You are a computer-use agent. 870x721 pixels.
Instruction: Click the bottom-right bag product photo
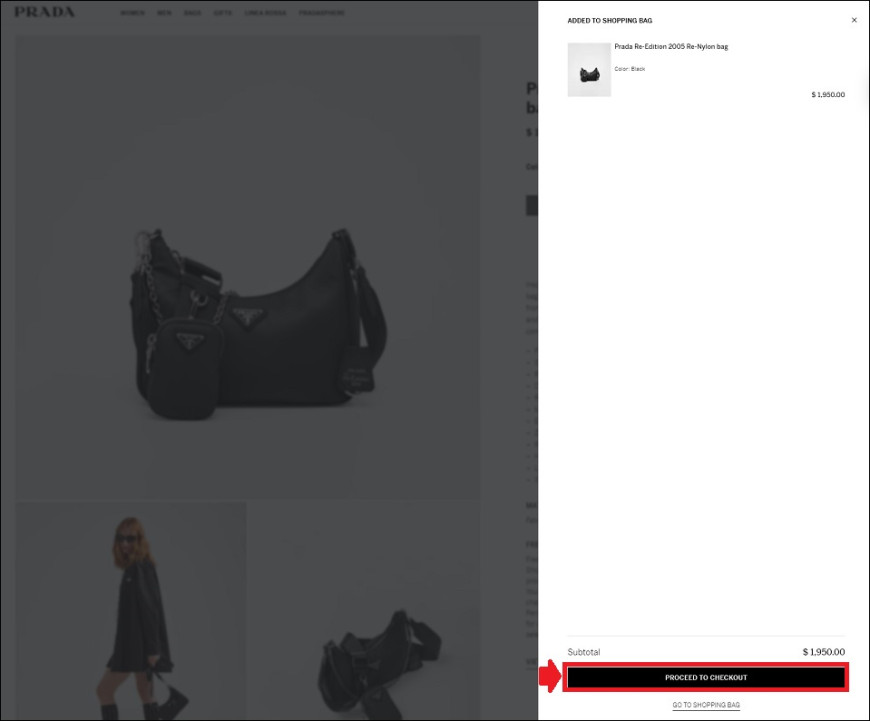click(x=365, y=611)
